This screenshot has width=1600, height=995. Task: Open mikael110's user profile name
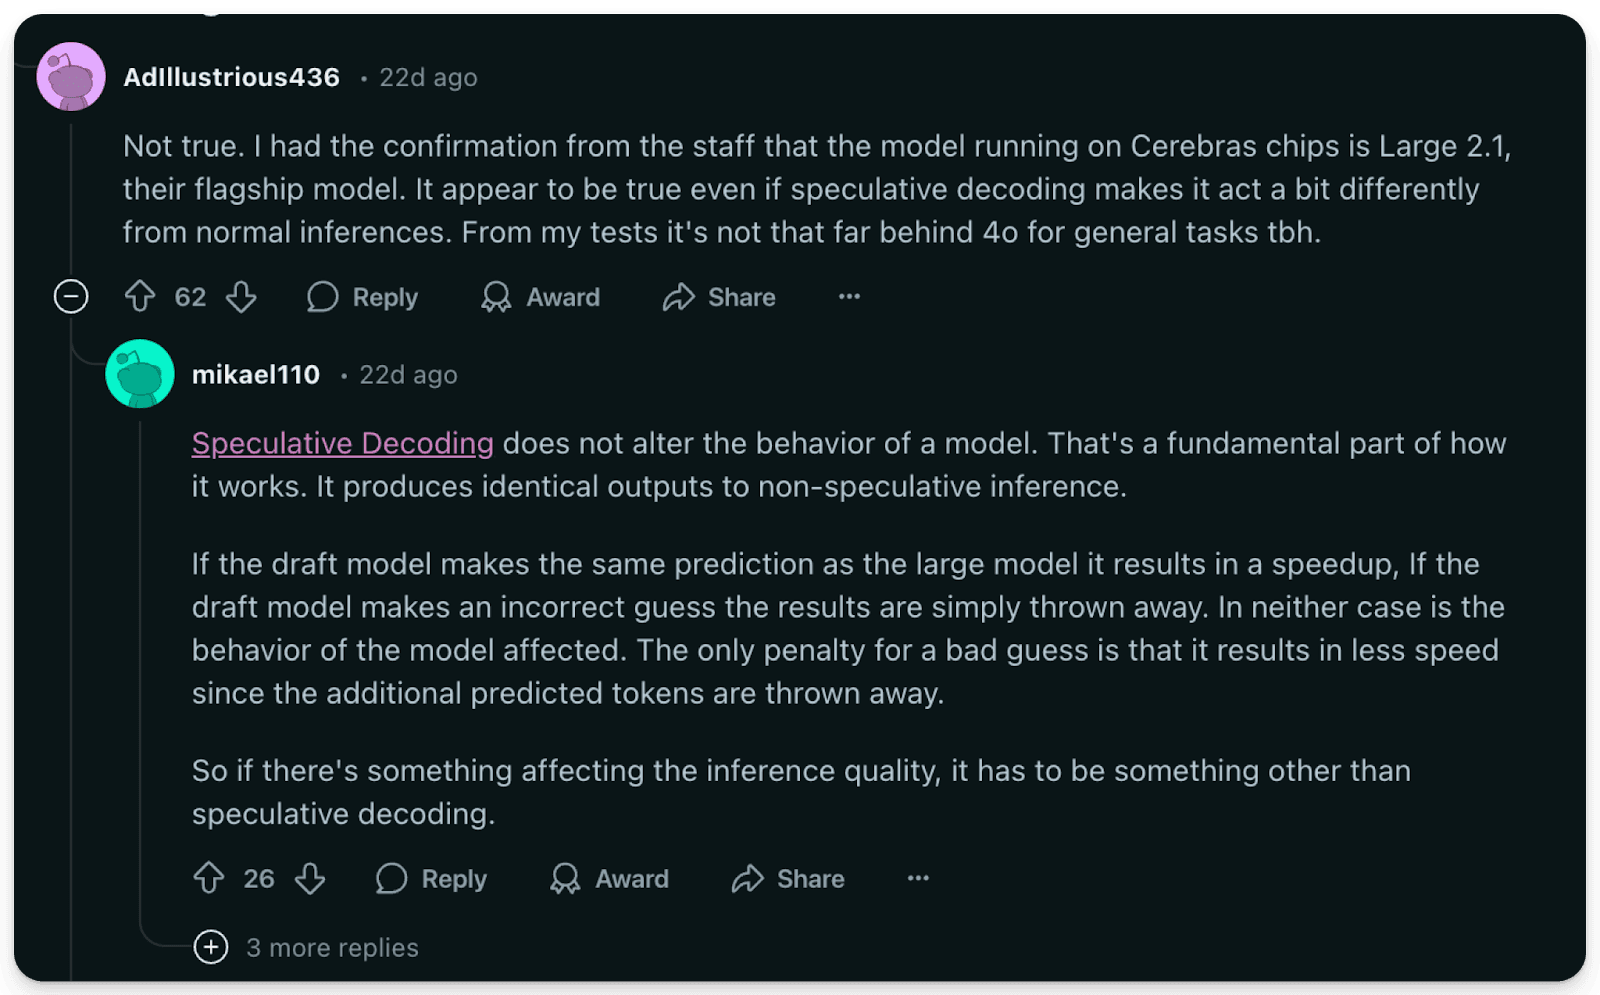click(x=256, y=375)
